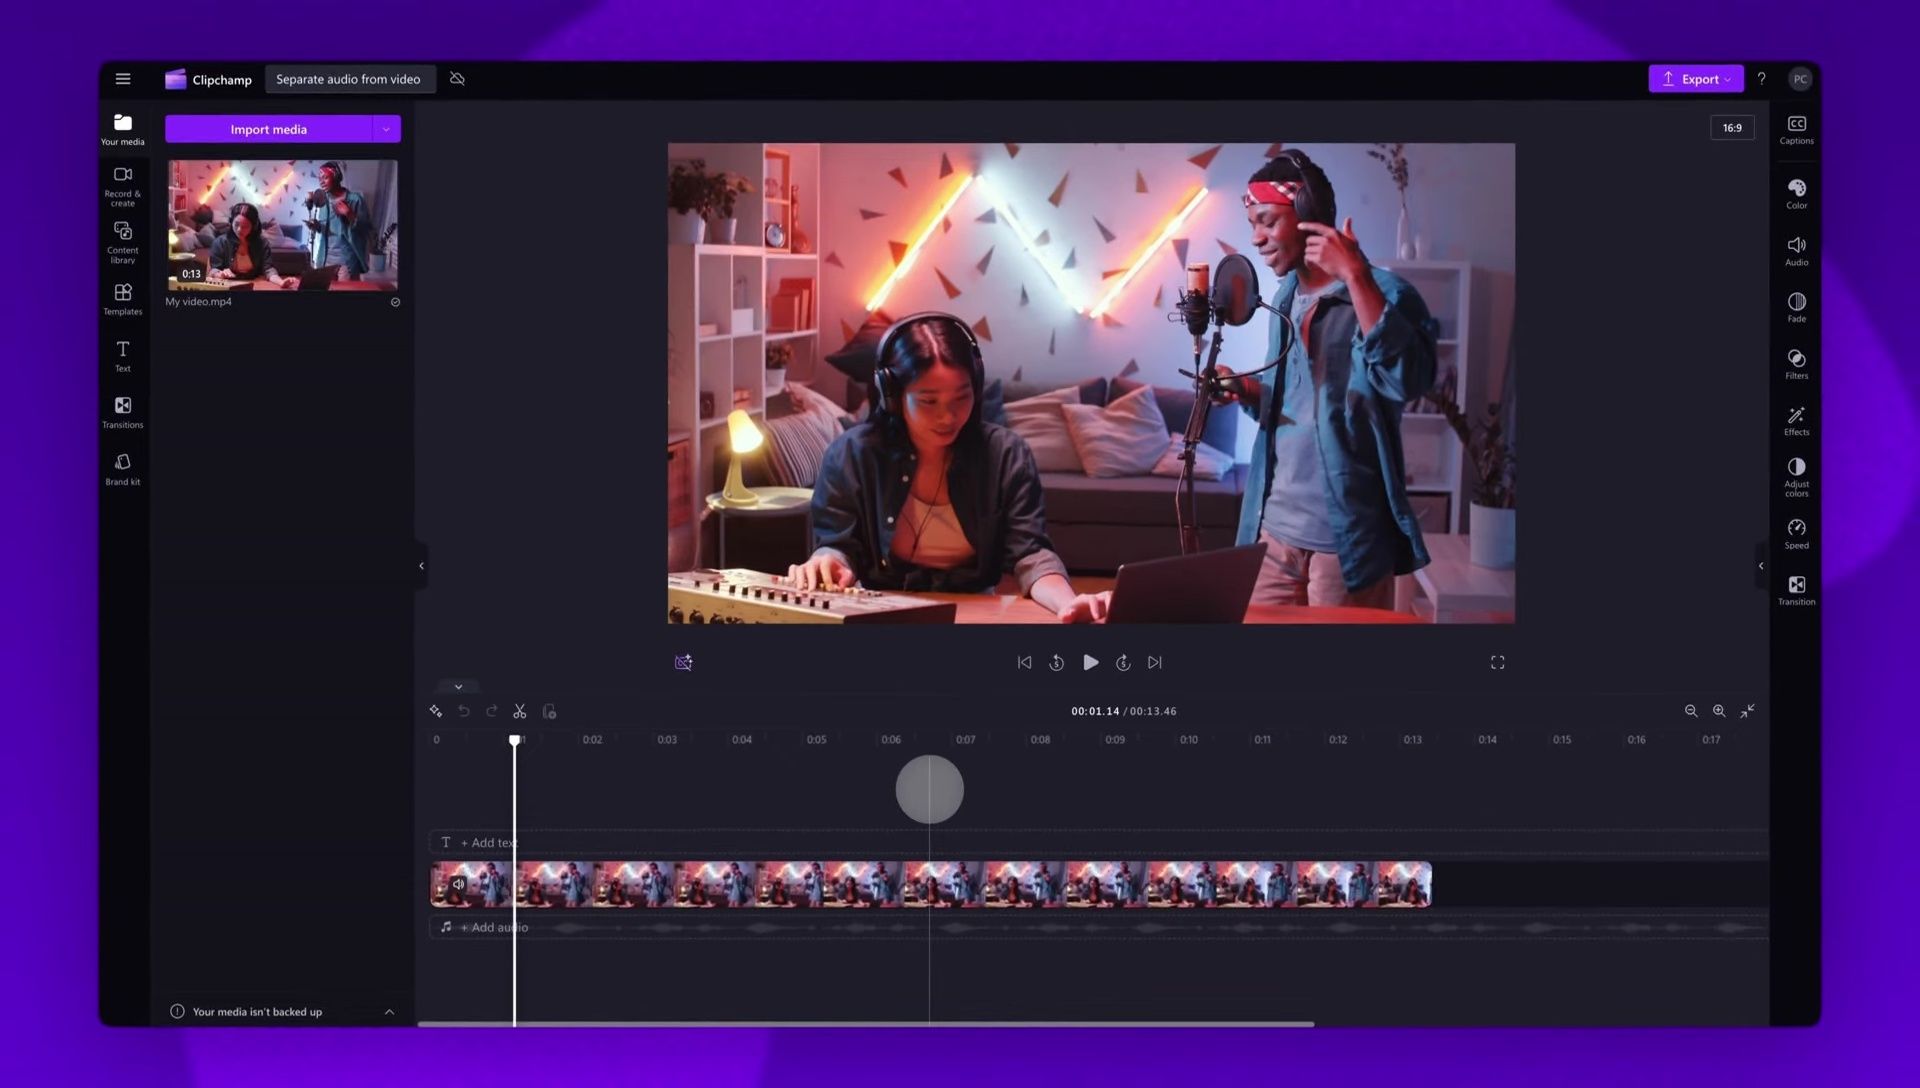The width and height of the screenshot is (1920, 1088).
Task: Skip to the start of the video
Action: [x=1024, y=662]
